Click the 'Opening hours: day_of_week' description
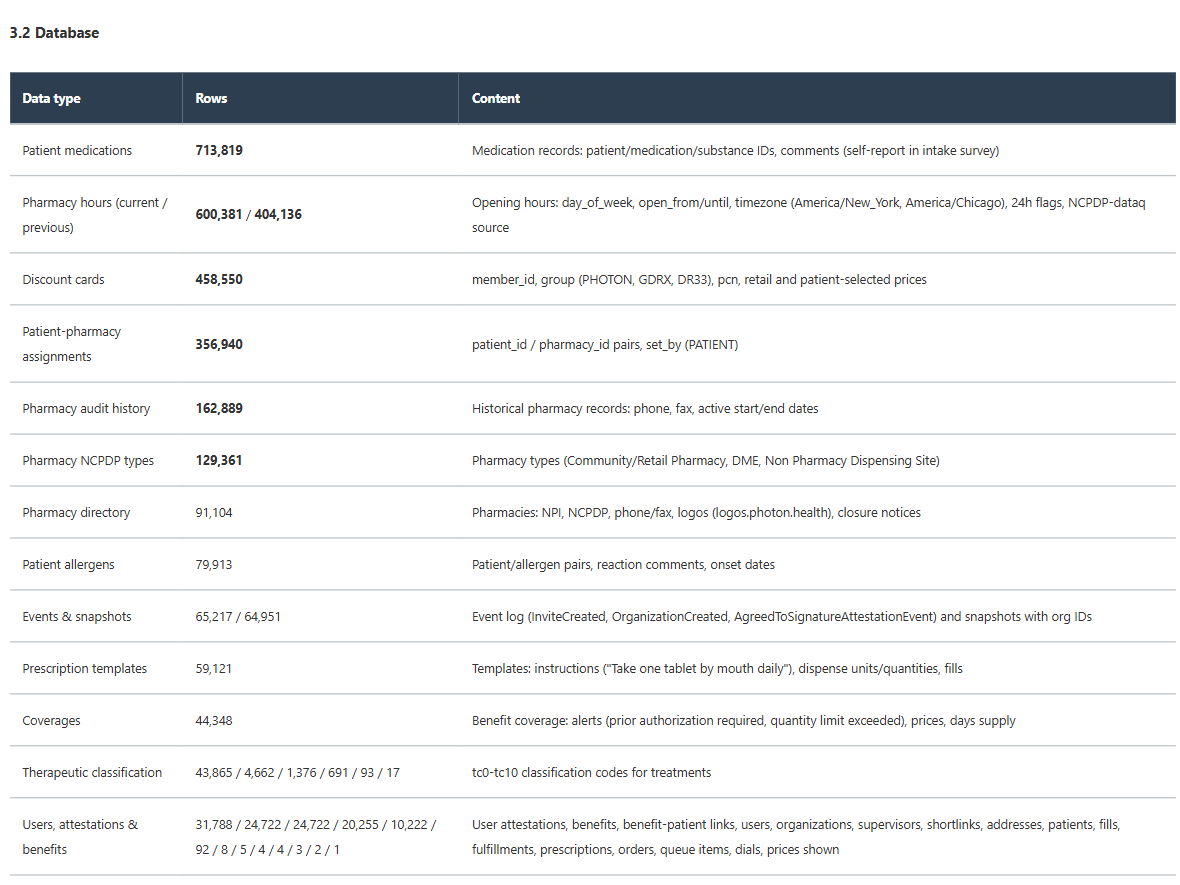1180x885 pixels. (x=809, y=214)
